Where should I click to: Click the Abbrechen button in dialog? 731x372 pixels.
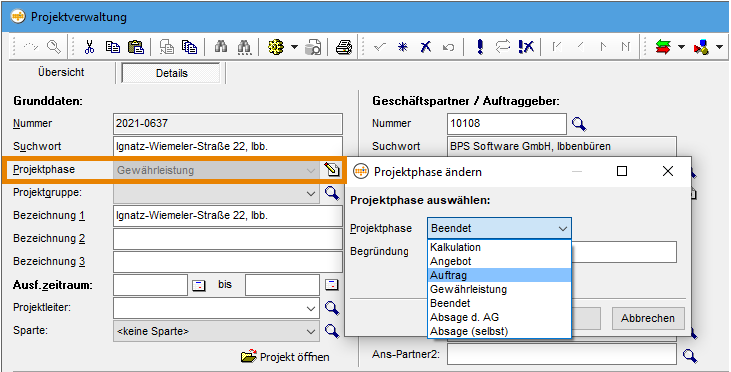click(648, 318)
